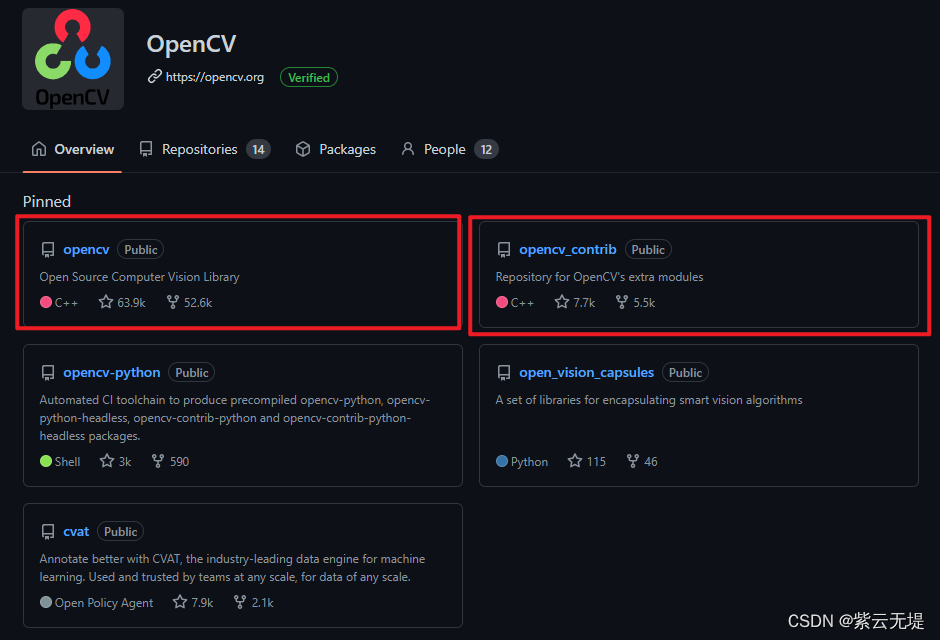The image size is (940, 640).
Task: Click the Repositories count badge 14
Action: click(258, 149)
